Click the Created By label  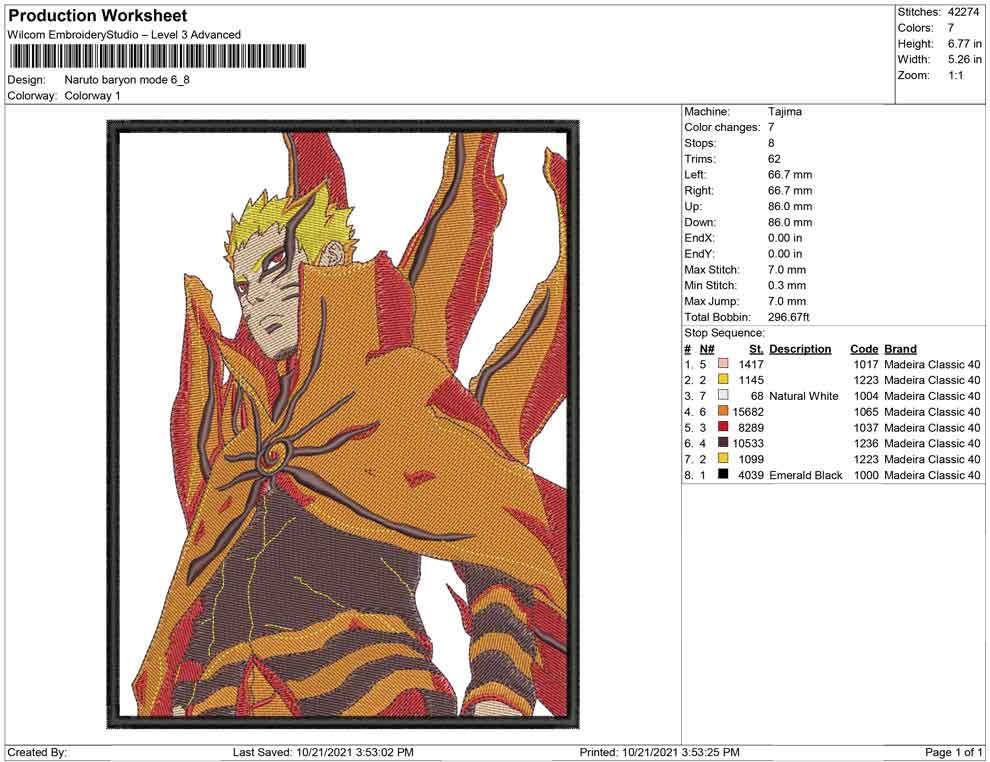[x=37, y=752]
